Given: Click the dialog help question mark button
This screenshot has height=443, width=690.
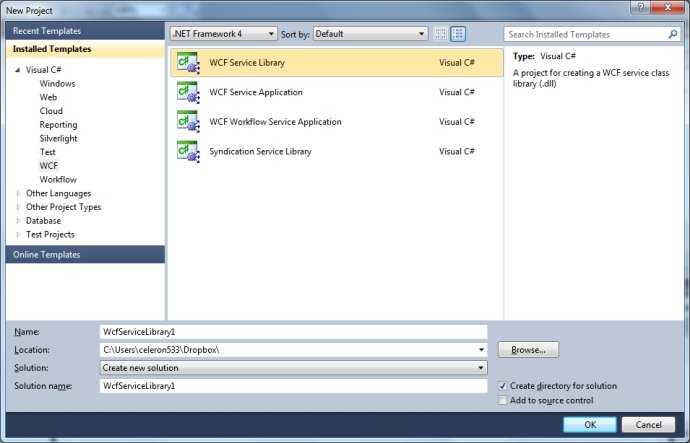Looking at the screenshot, I should [640, 7].
